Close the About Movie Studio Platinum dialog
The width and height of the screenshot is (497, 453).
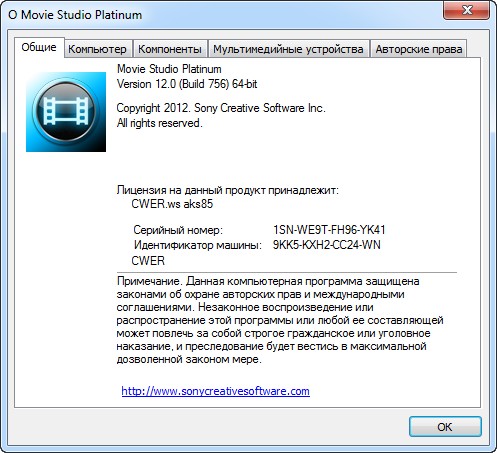coord(466,10)
